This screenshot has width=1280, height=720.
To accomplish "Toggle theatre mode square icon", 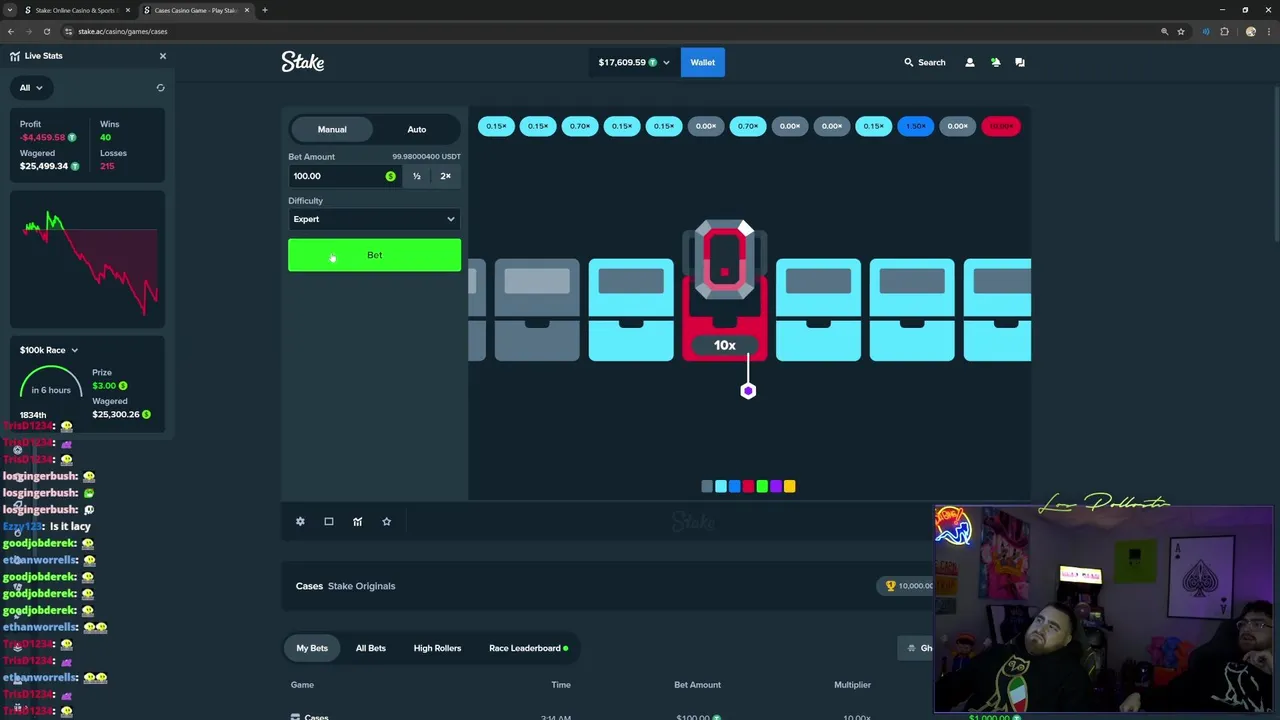I will [x=329, y=521].
